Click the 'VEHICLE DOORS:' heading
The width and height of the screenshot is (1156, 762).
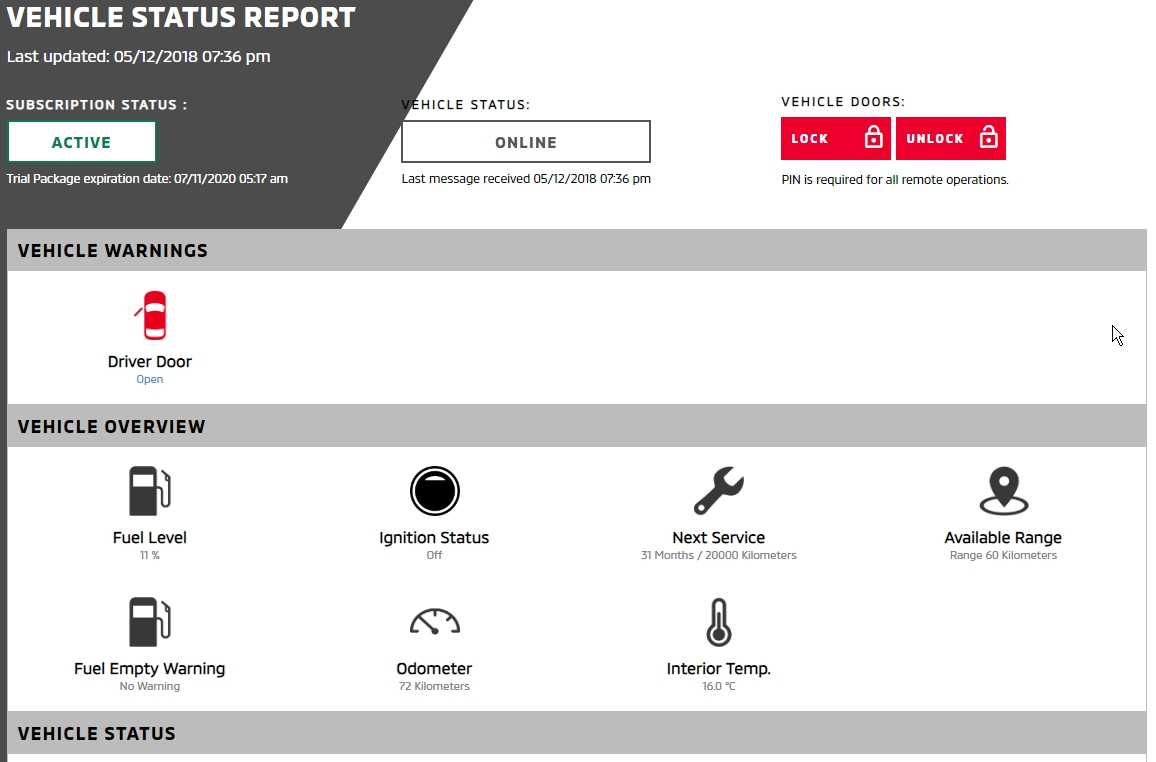pos(843,102)
